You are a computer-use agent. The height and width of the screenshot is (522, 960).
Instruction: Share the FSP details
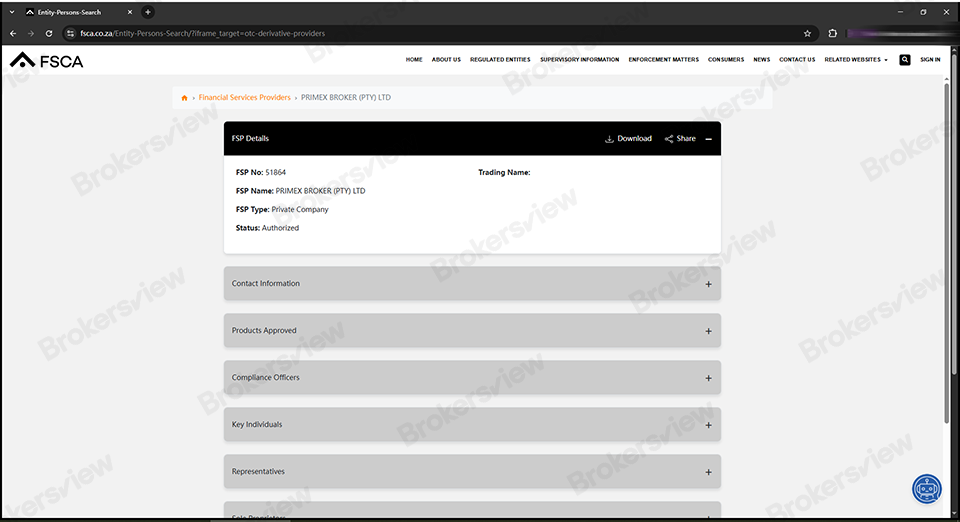680,138
